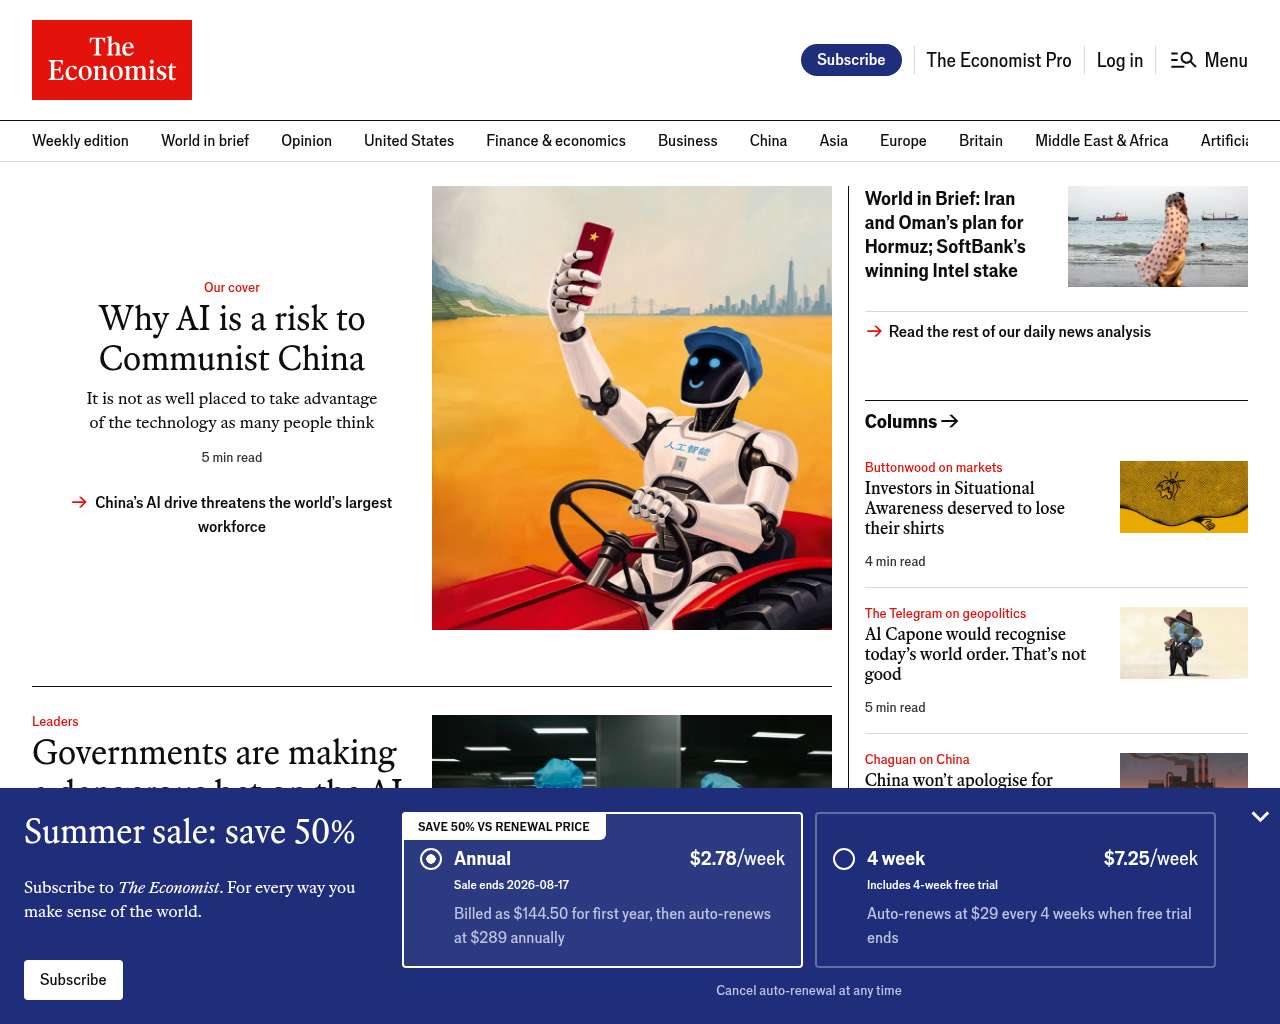Open 'Al Capone would recognise' article
The width and height of the screenshot is (1280, 1024).
coord(975,654)
